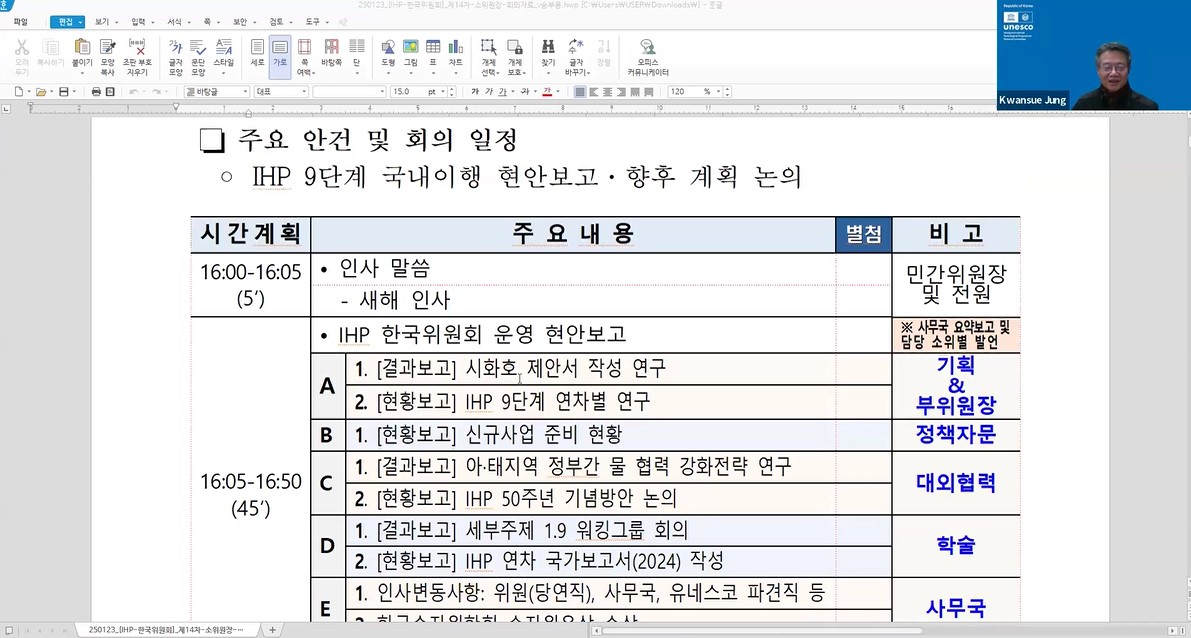Viewport: 1191px width, 638px height.
Task: Insert a chart with 차트 icon
Action: tap(455, 57)
